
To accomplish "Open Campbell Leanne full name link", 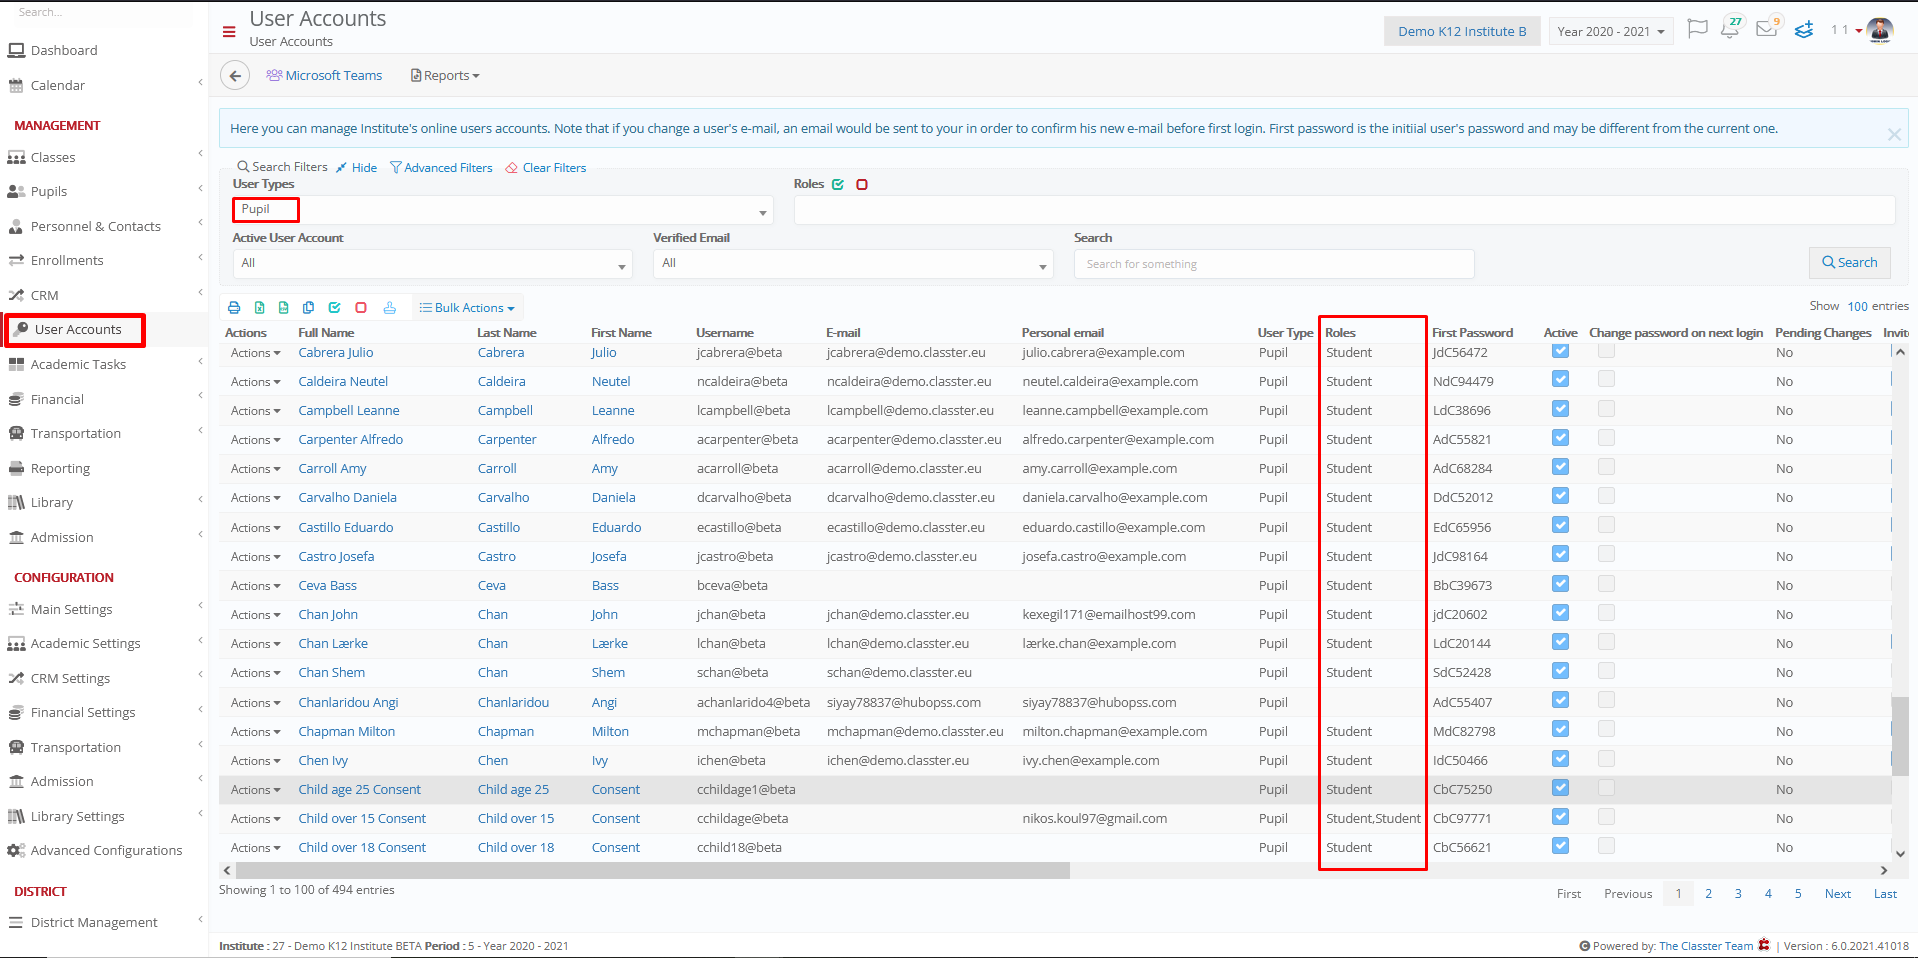I will point(348,411).
